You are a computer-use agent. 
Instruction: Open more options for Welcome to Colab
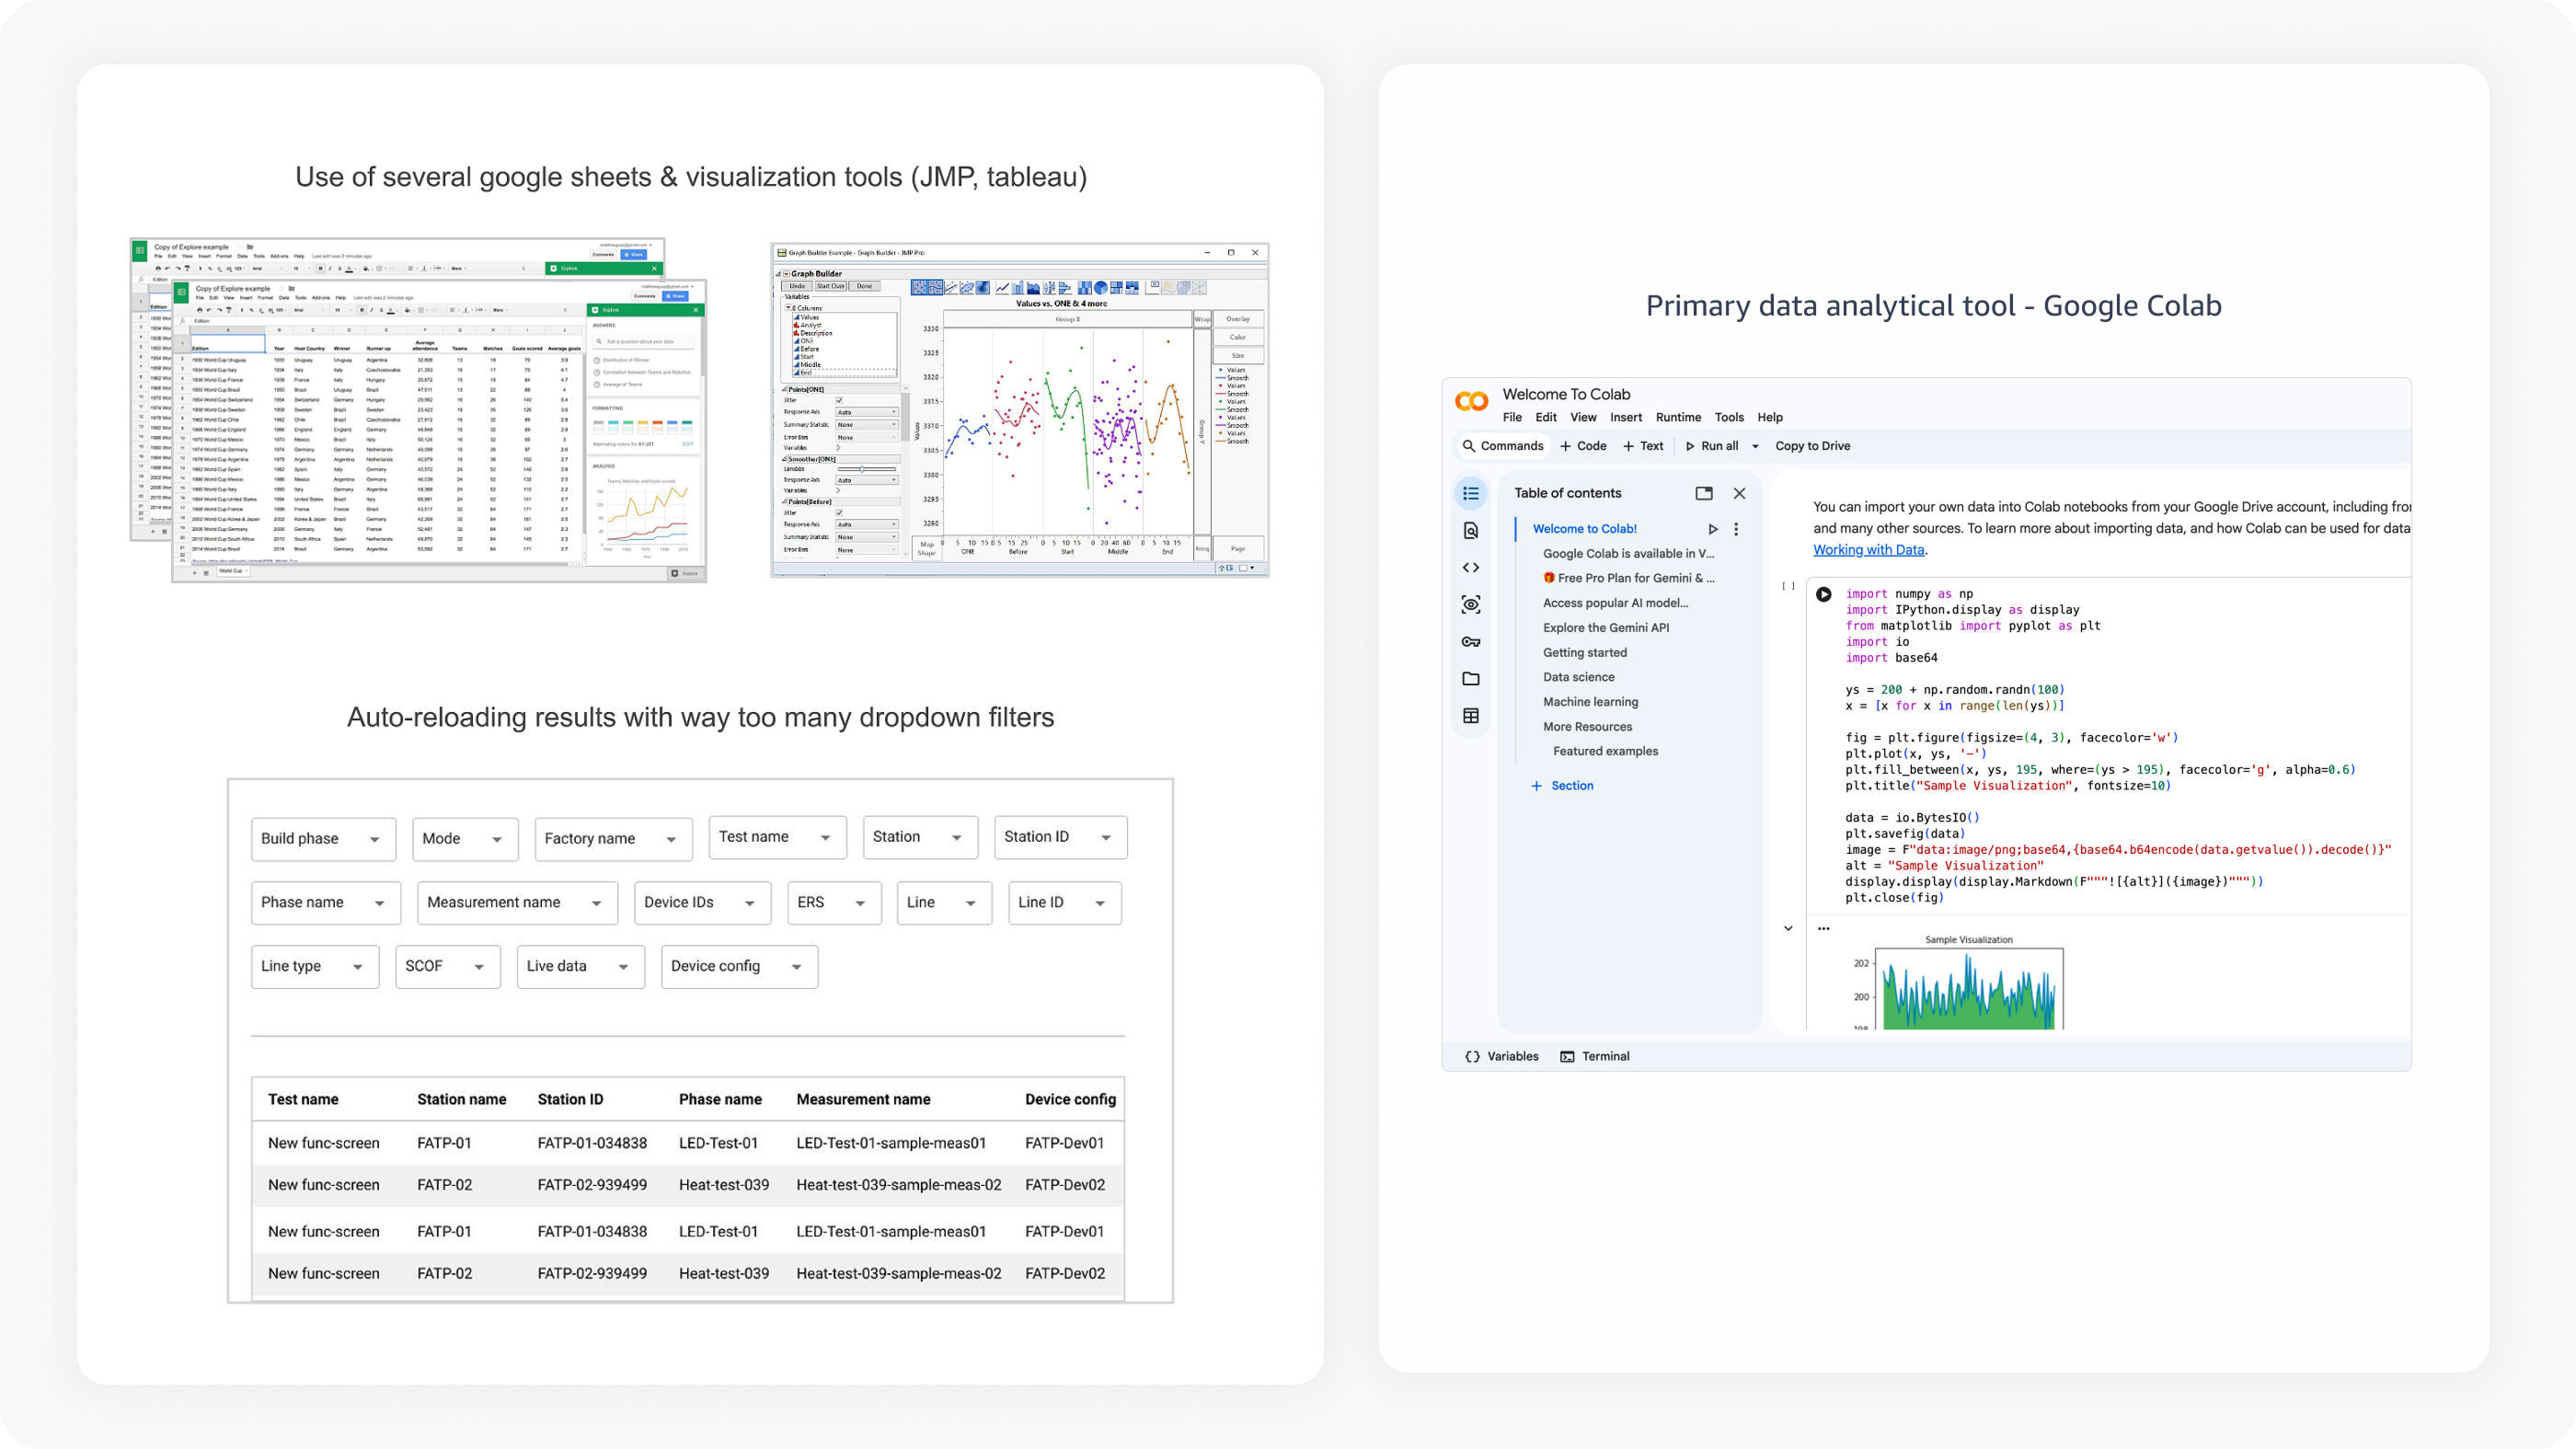(x=1736, y=529)
